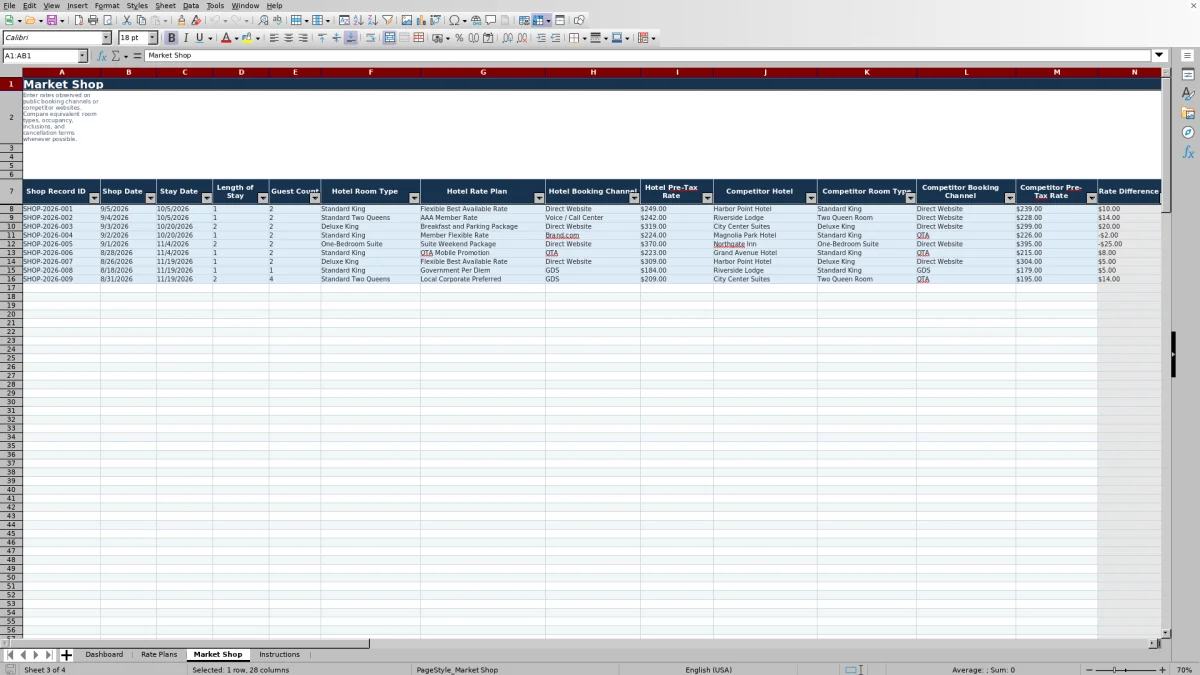Image resolution: width=1200 pixels, height=675 pixels.
Task: Select cell SHOP-2026-005
Action: coord(61,244)
